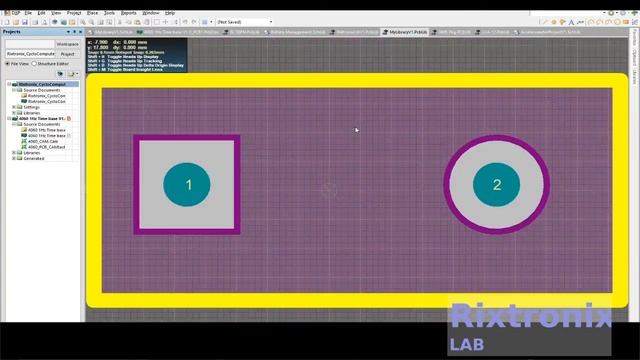Click the Paste clipboard toolbar icon
The height and width of the screenshot is (360, 640).
138,22
